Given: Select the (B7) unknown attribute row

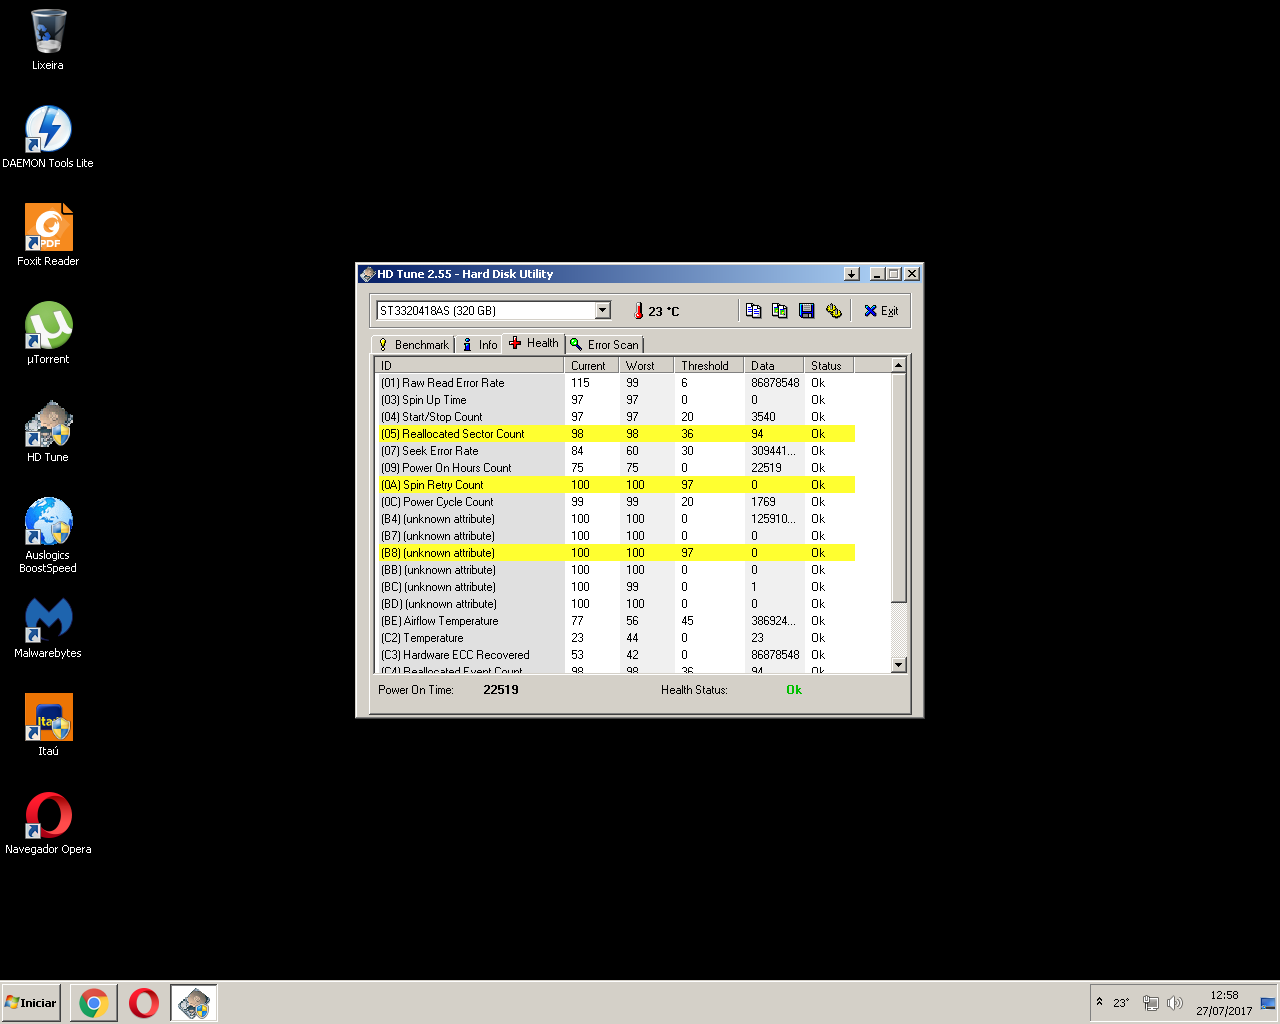Looking at the screenshot, I should (x=615, y=536).
